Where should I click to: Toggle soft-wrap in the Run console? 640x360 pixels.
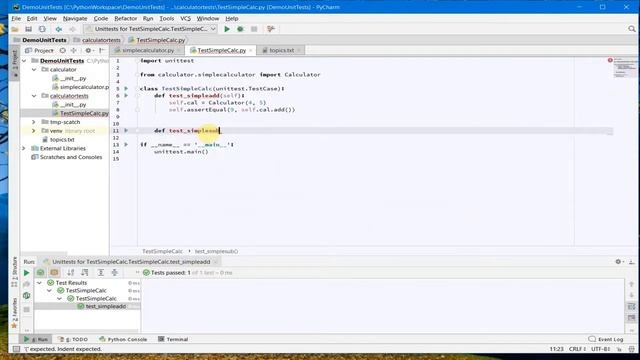click(x=631, y=306)
